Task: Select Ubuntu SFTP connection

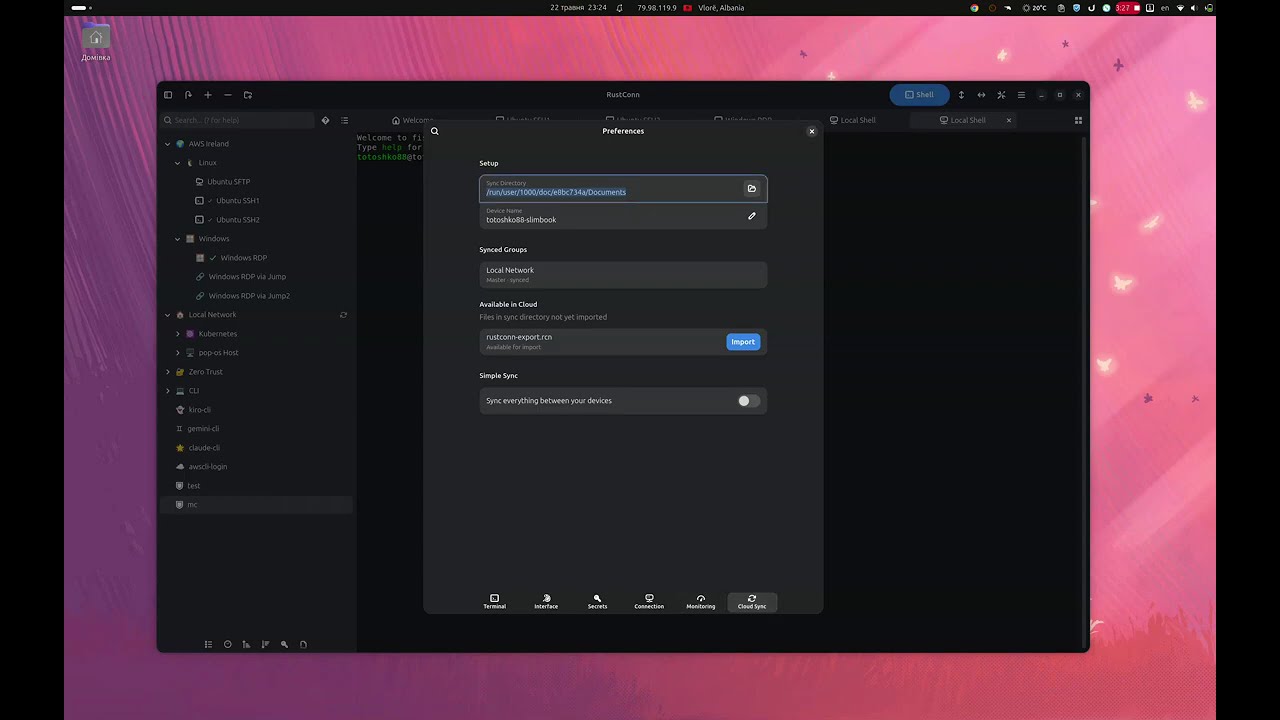Action: click(x=228, y=182)
